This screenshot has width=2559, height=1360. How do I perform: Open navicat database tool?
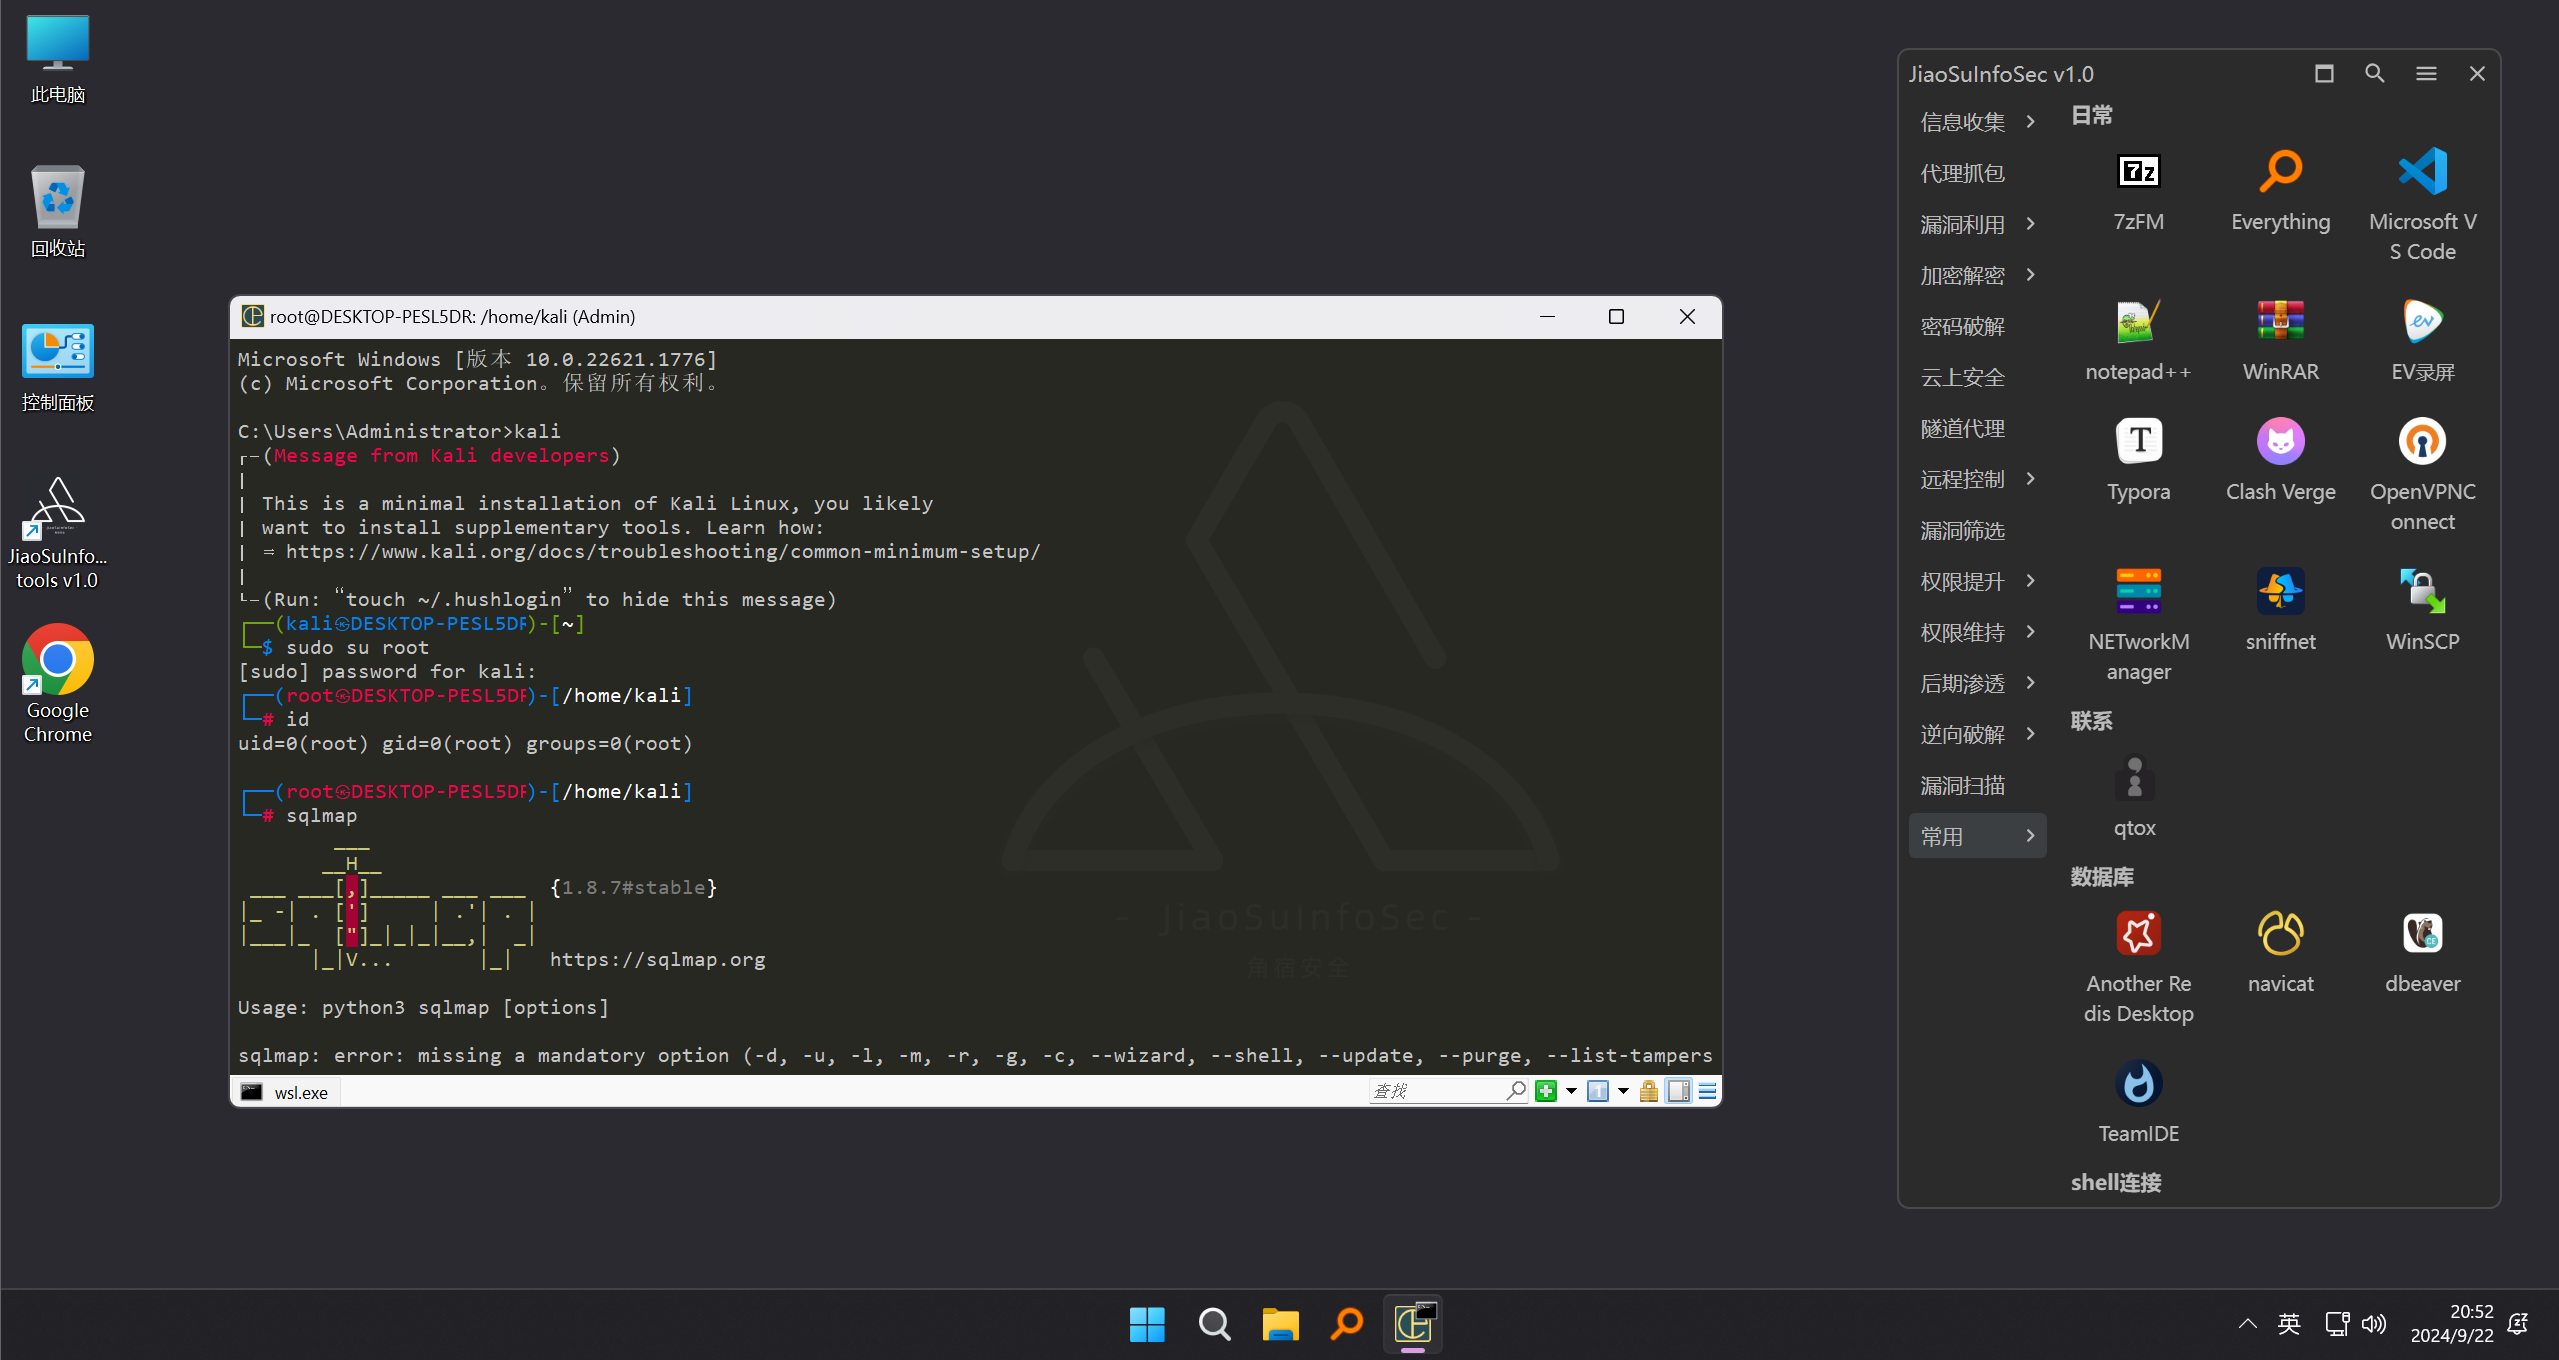pyautogui.click(x=2280, y=954)
